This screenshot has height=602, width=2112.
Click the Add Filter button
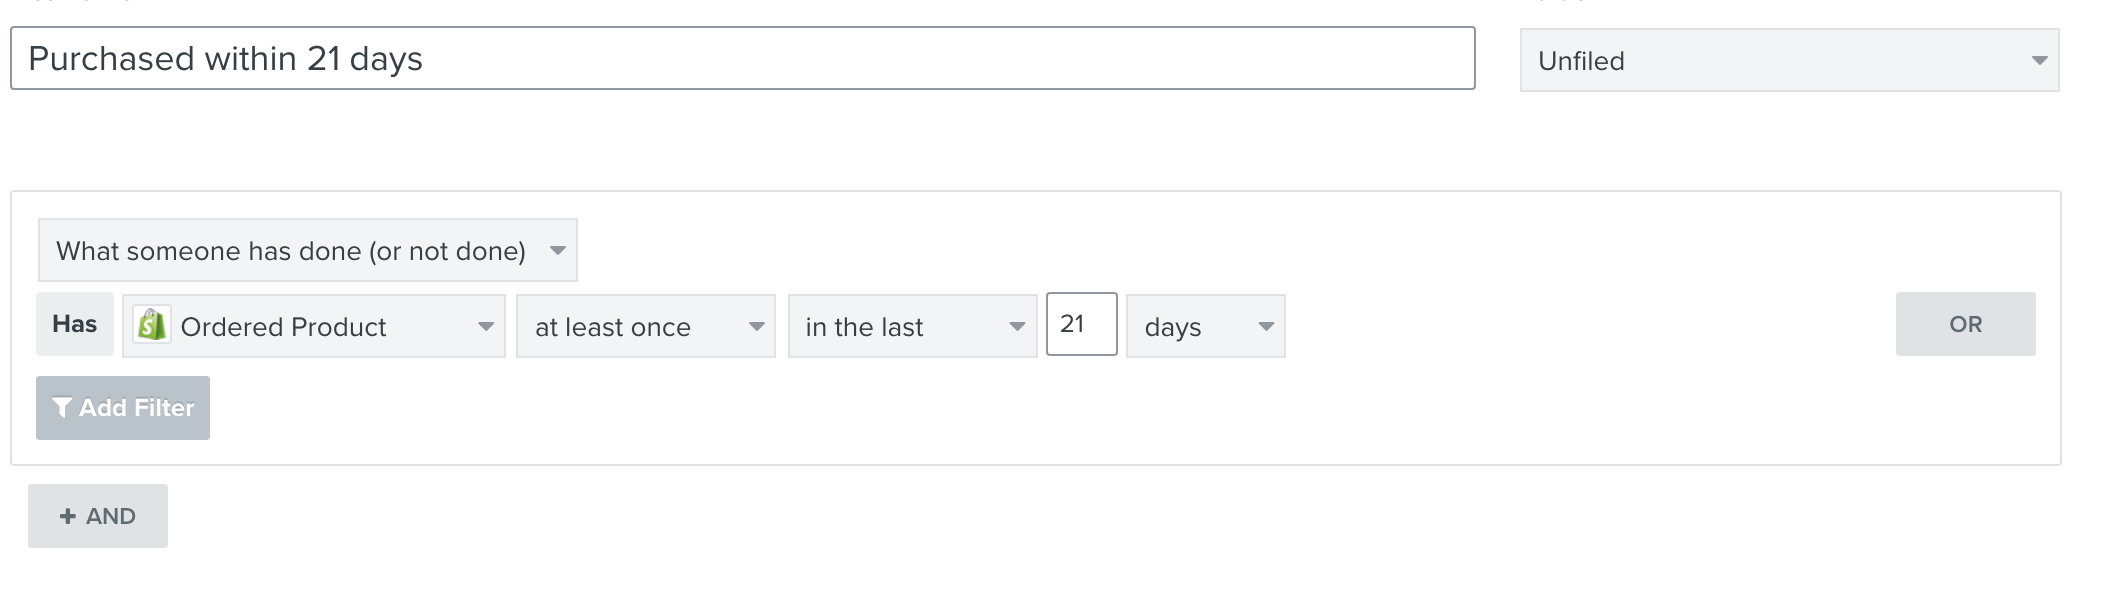pyautogui.click(x=123, y=408)
